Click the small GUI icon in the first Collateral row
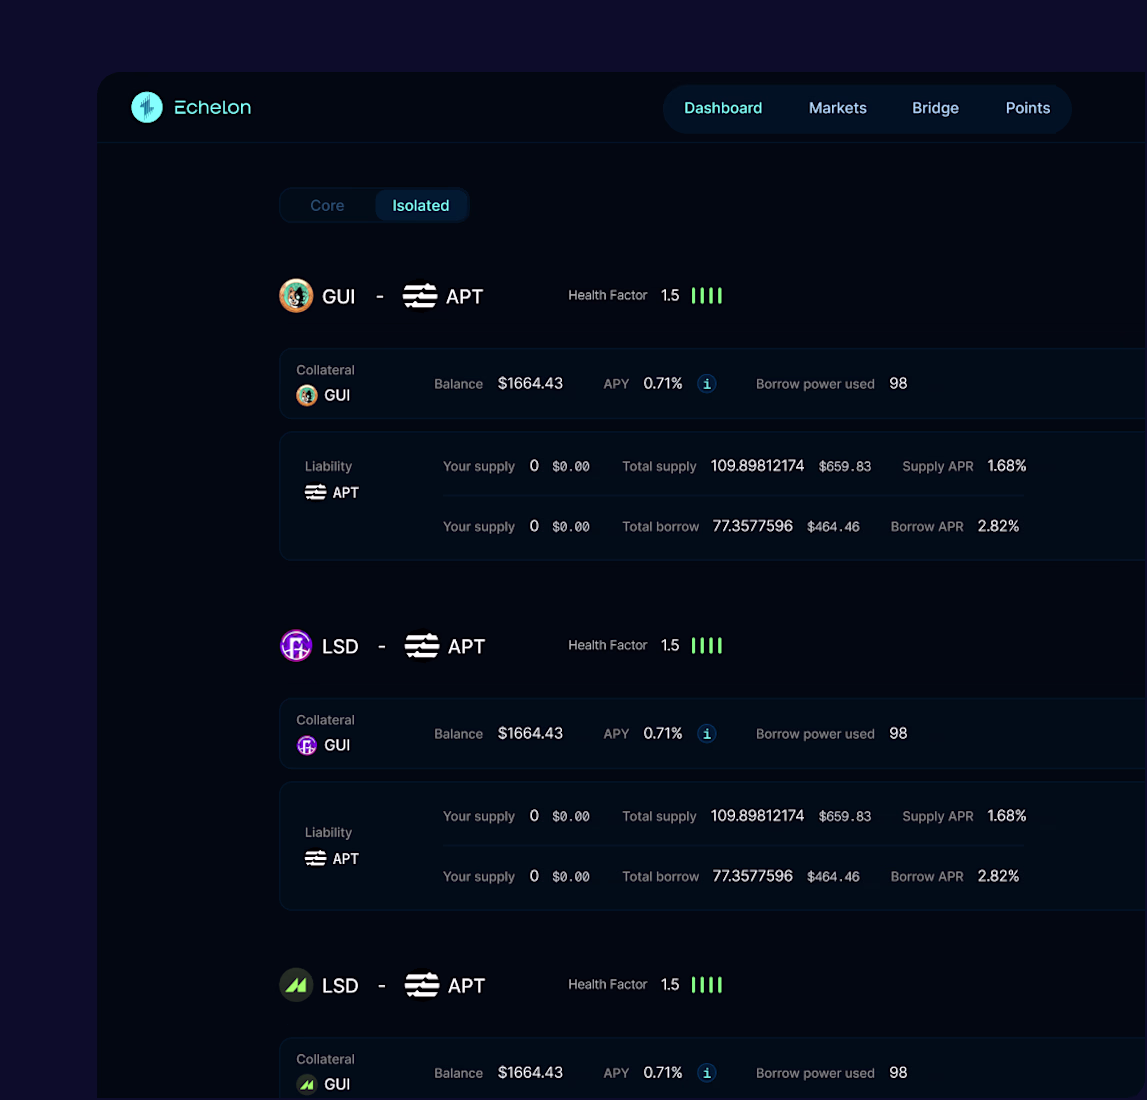 click(x=307, y=396)
